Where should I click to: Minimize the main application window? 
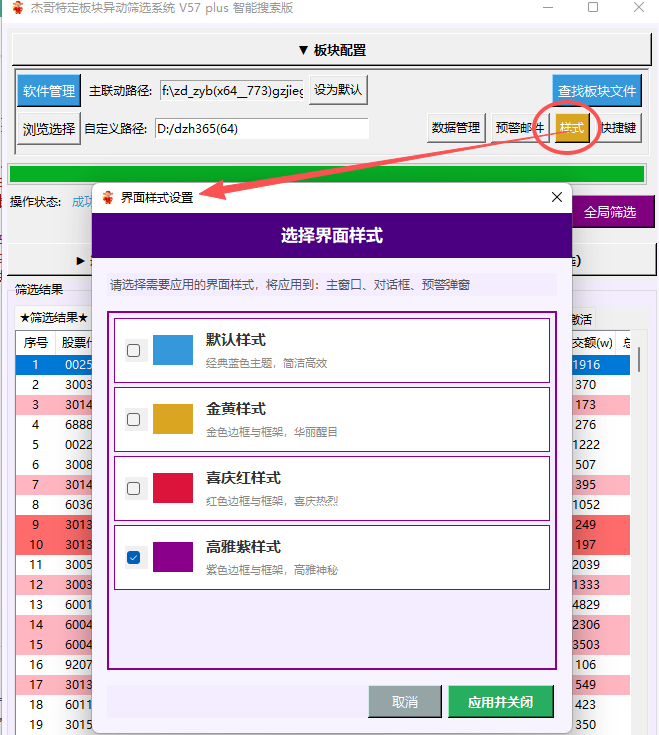(548, 8)
